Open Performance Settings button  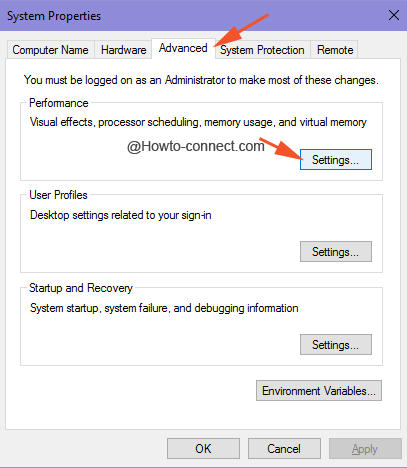[336, 160]
